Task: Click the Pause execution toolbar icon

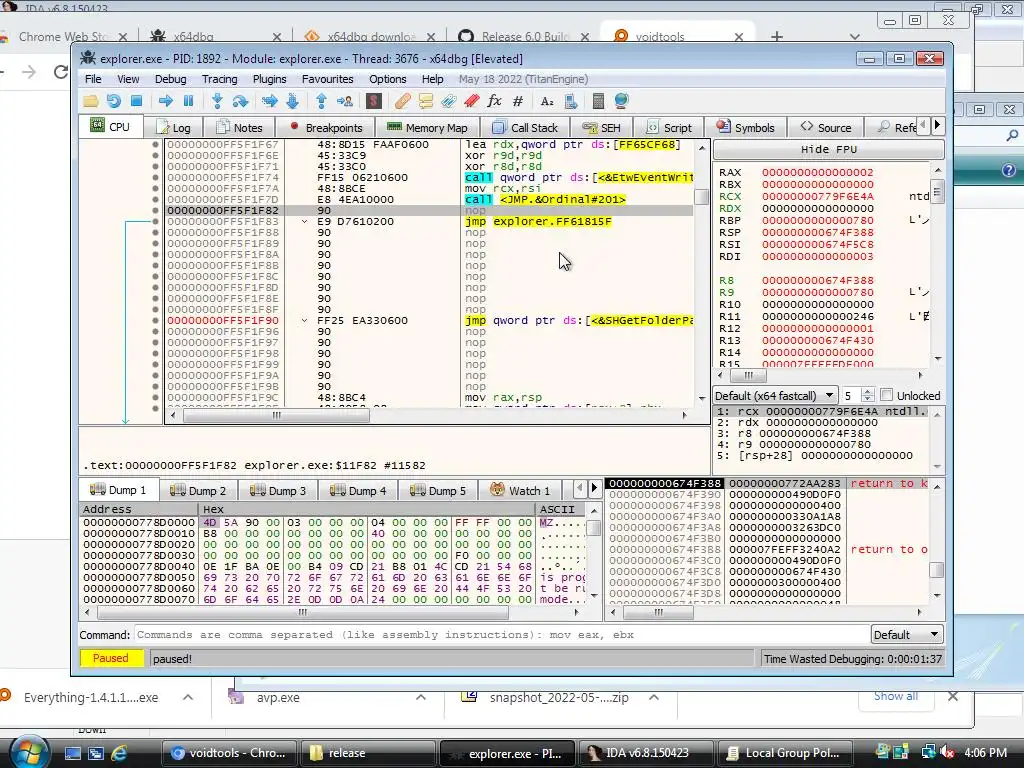Action: (189, 101)
